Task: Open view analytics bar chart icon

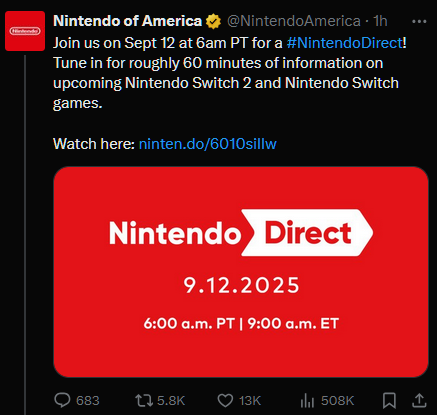Action: tap(307, 400)
